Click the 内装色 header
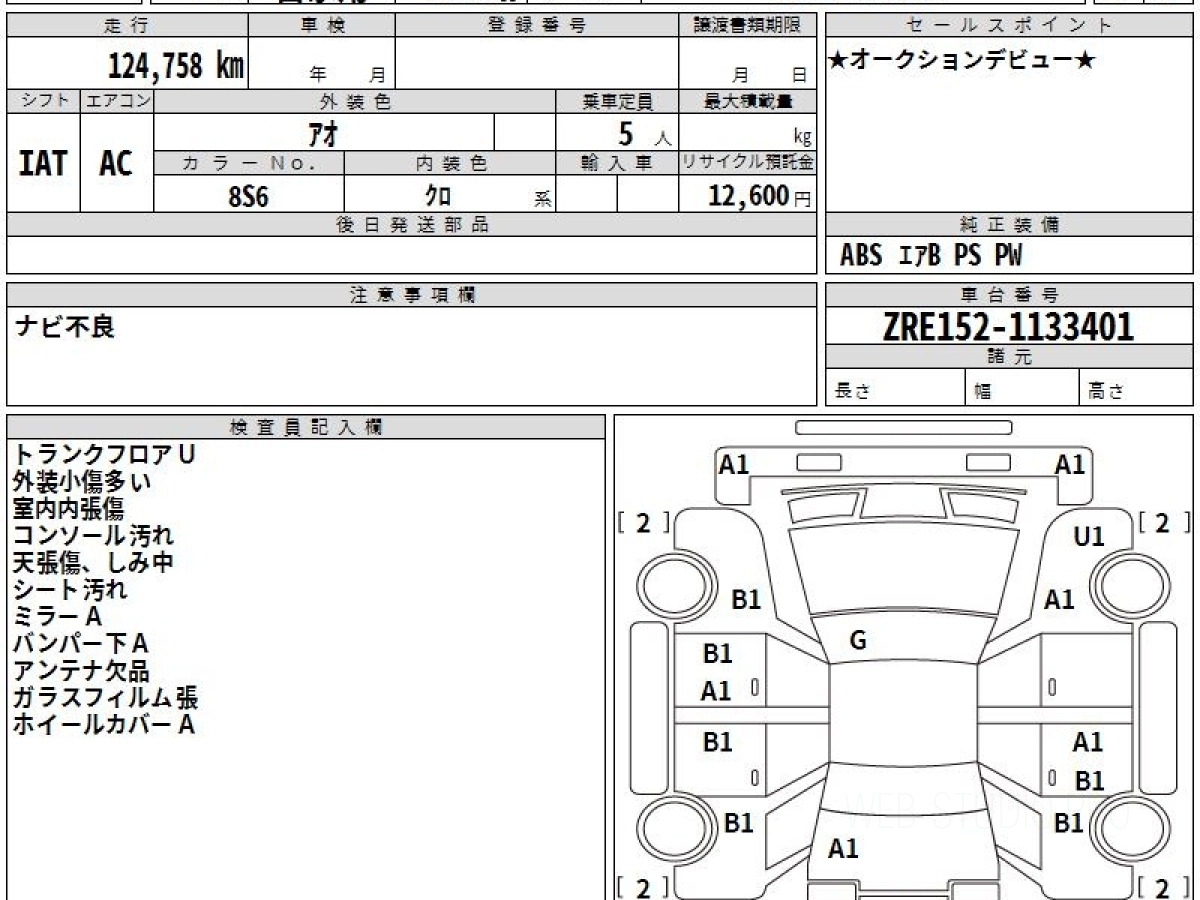 450,163
